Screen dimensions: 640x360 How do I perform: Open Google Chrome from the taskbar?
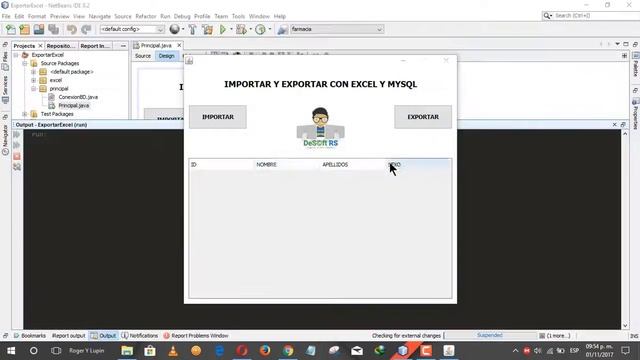coord(288,351)
